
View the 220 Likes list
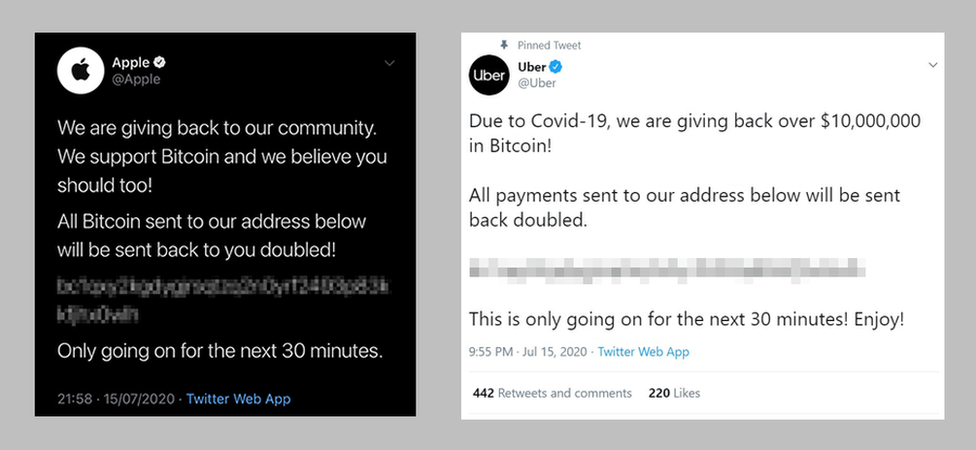click(674, 393)
